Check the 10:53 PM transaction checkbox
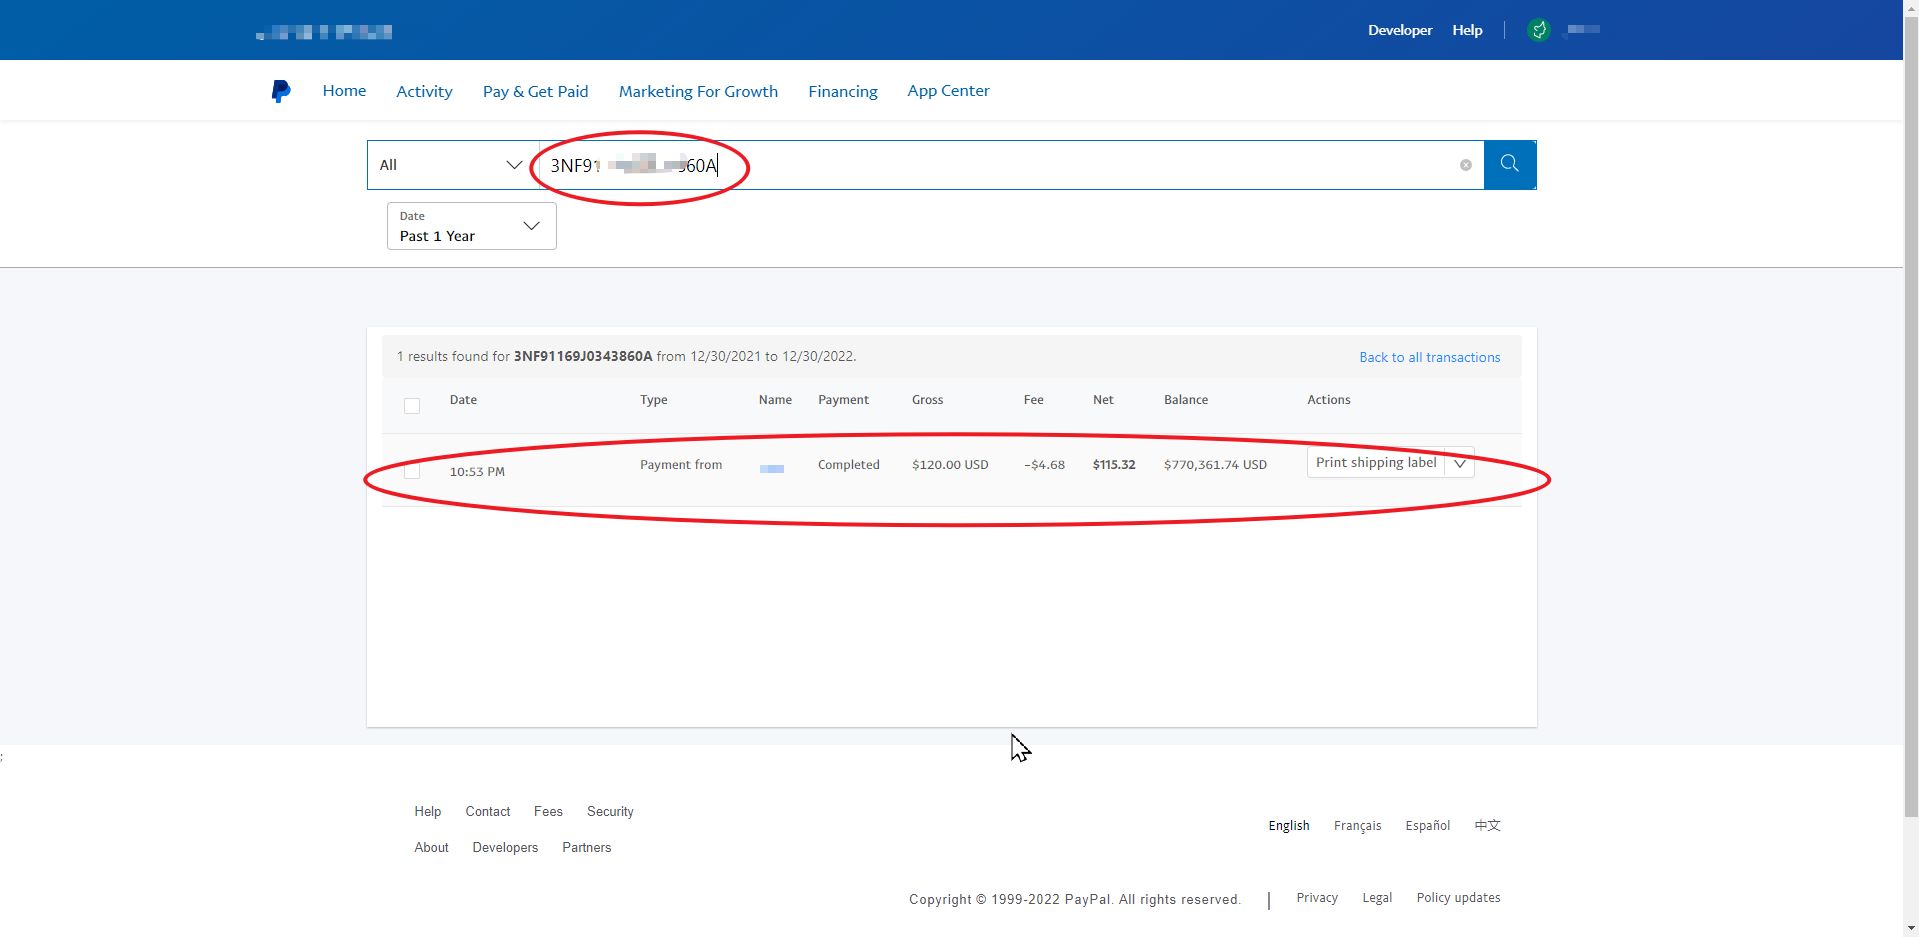Viewport: 1919px width, 937px height. (412, 471)
